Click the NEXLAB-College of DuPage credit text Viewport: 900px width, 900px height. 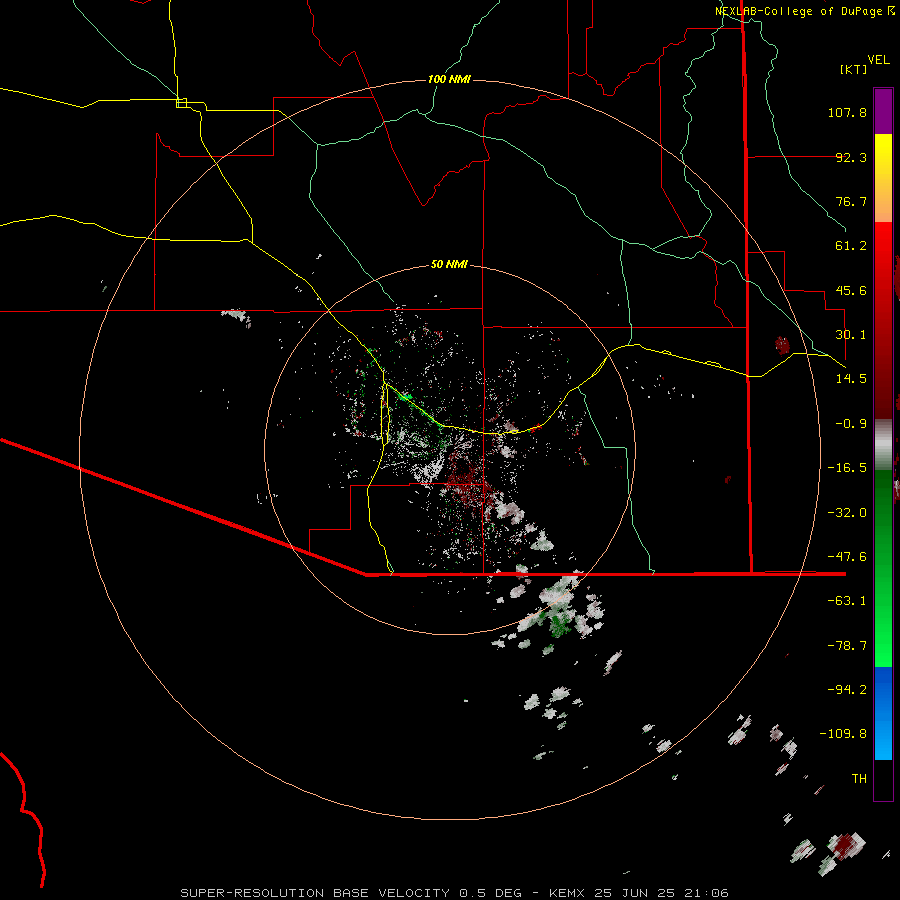pos(804,11)
